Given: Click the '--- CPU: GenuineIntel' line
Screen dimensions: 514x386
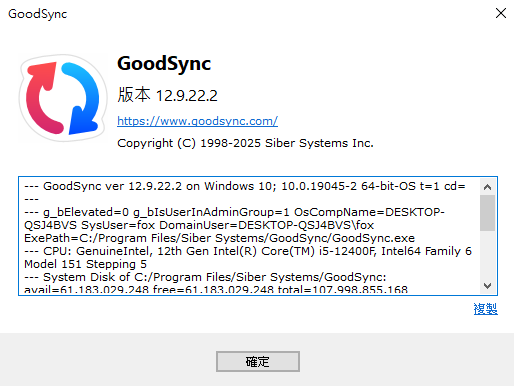Looking at the screenshot, I should [x=248, y=251].
